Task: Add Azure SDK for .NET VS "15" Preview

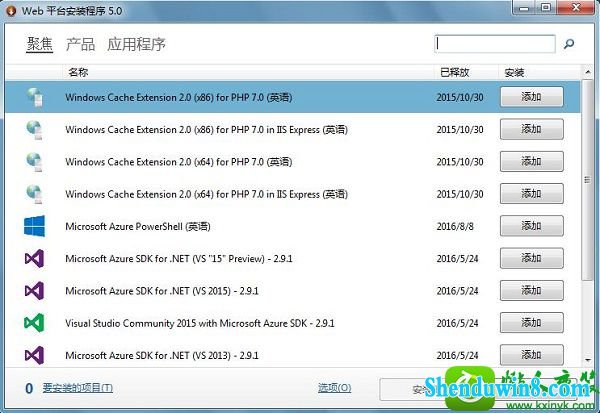Action: point(532,258)
